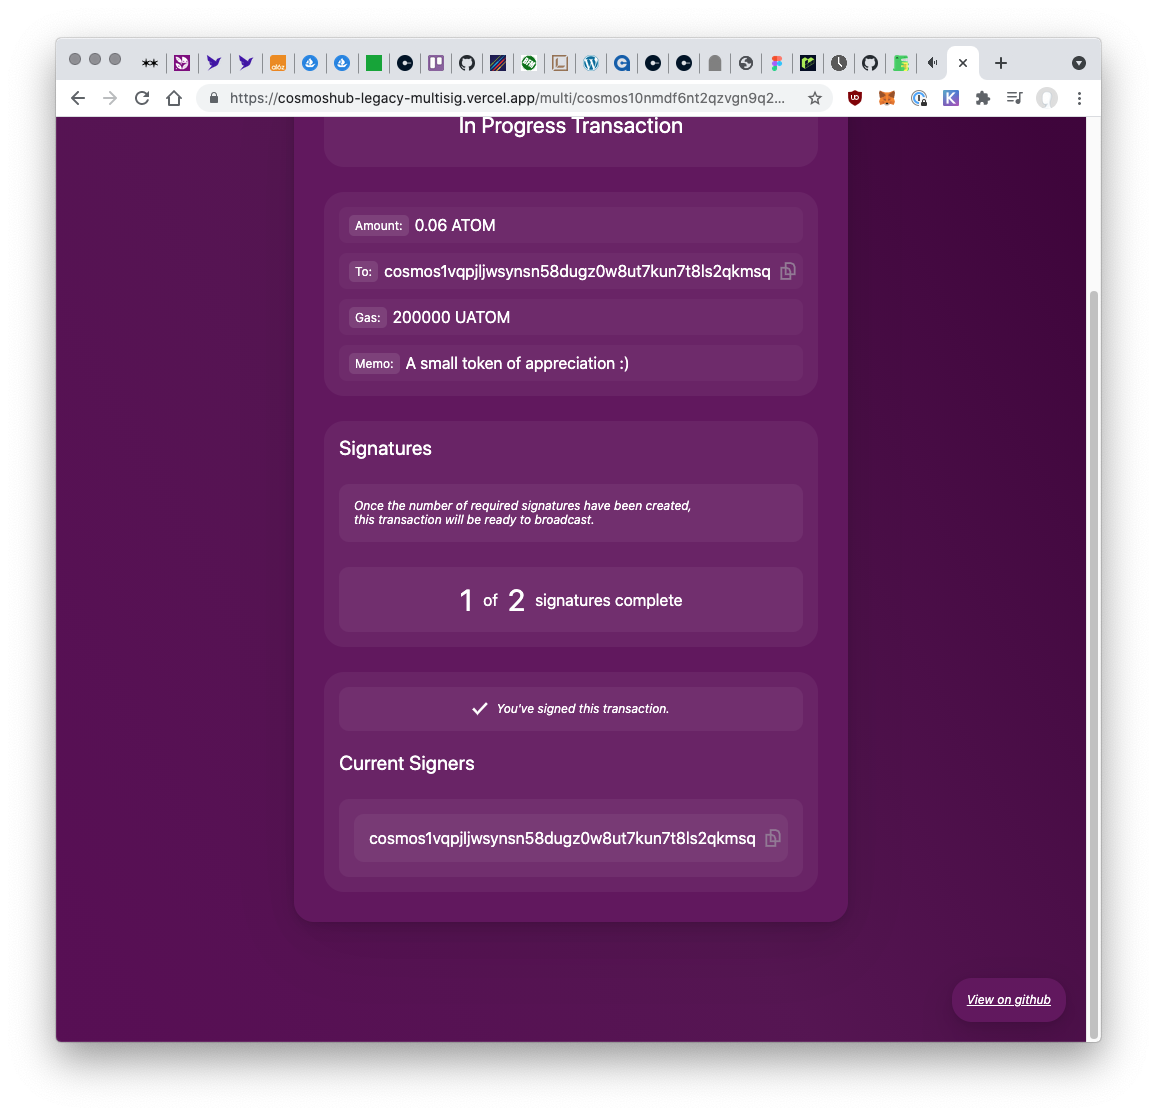Reload the multisig page
1157x1116 pixels.
142,98
